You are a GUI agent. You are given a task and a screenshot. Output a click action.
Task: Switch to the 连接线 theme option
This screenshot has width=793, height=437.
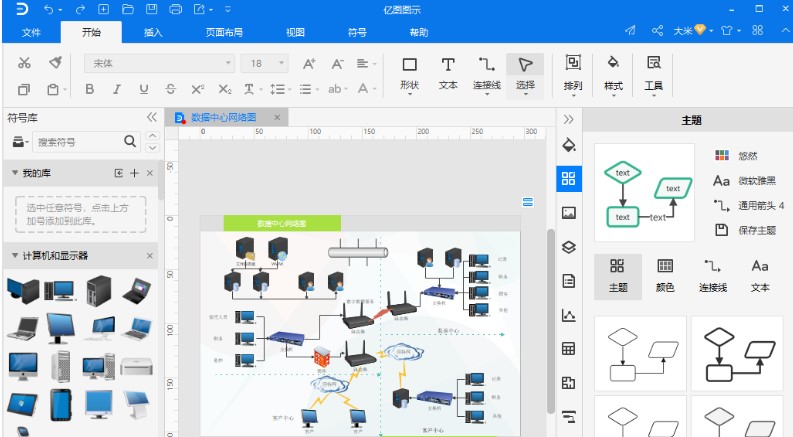point(713,274)
